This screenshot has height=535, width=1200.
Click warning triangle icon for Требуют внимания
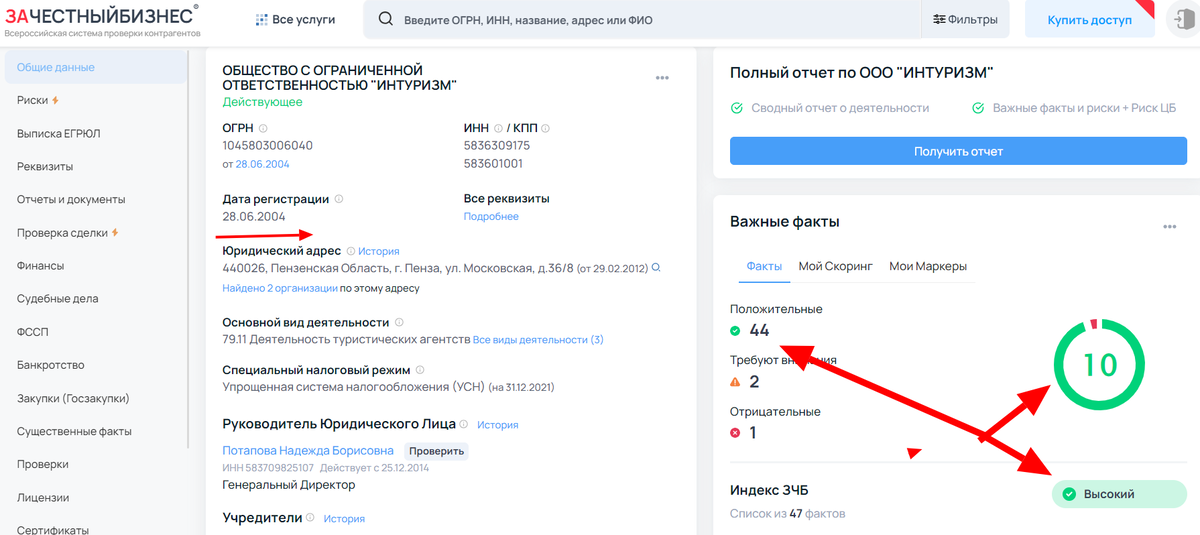[735, 382]
